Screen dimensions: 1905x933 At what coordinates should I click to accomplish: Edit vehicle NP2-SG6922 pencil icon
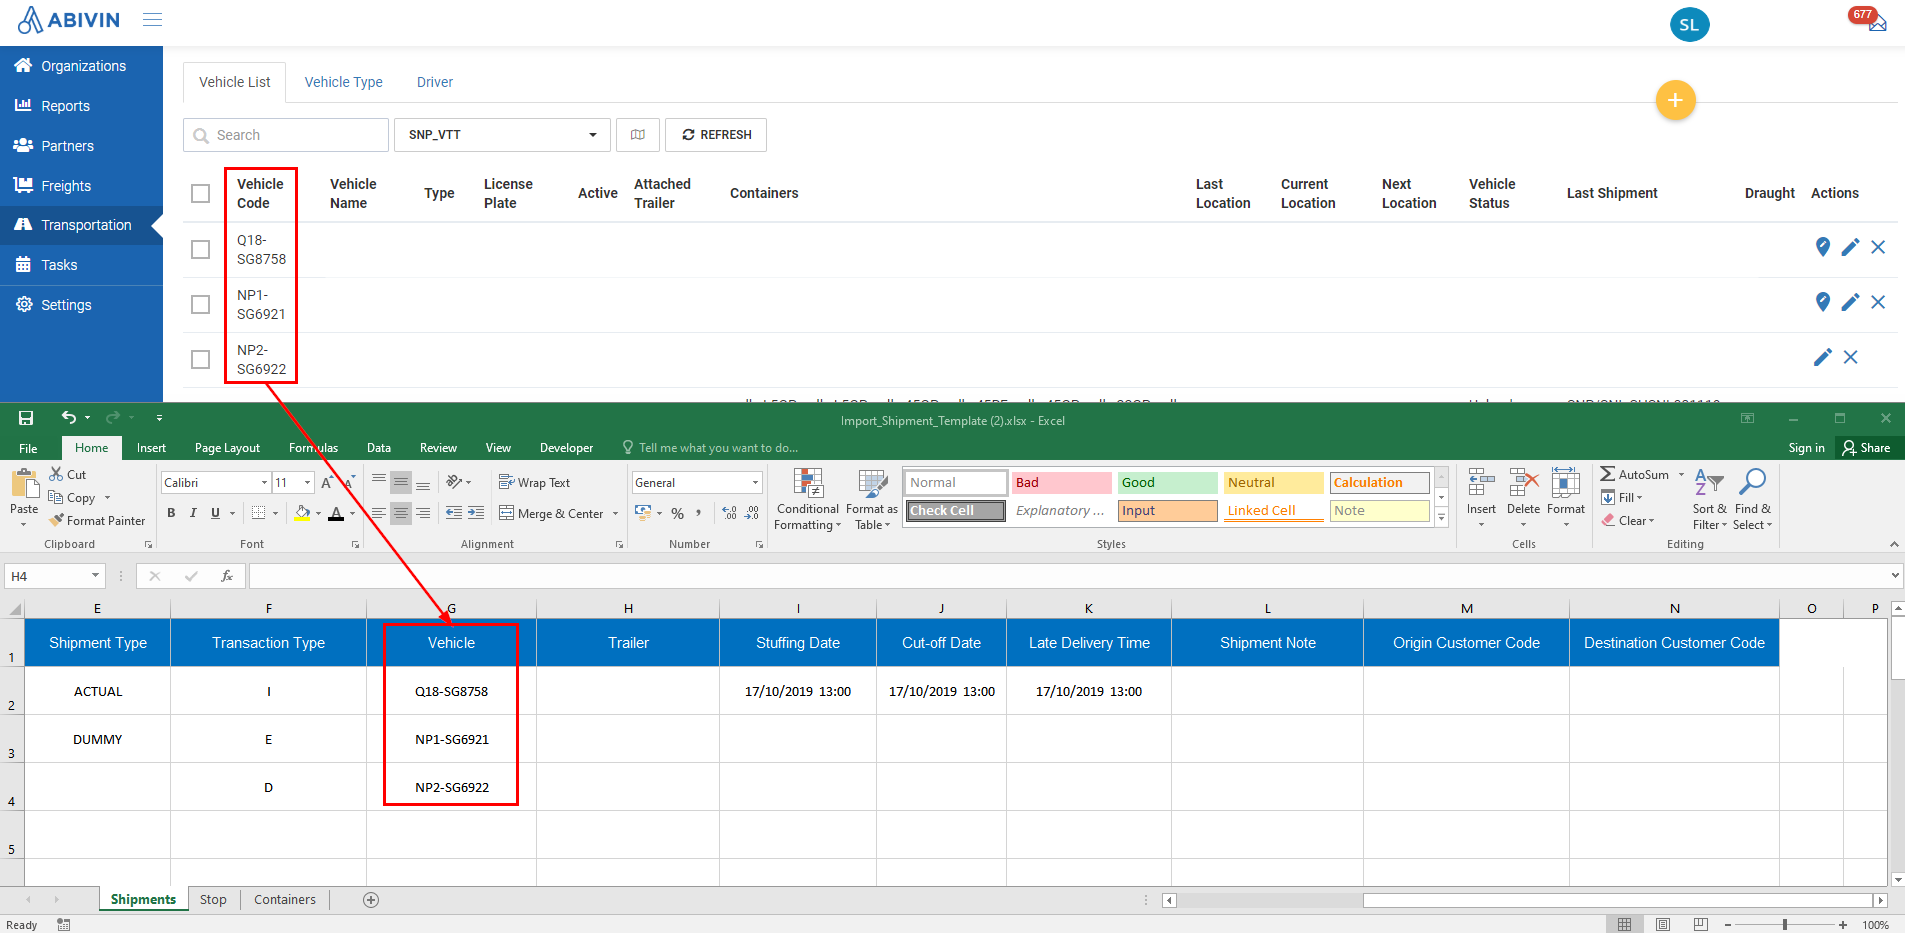(1823, 357)
